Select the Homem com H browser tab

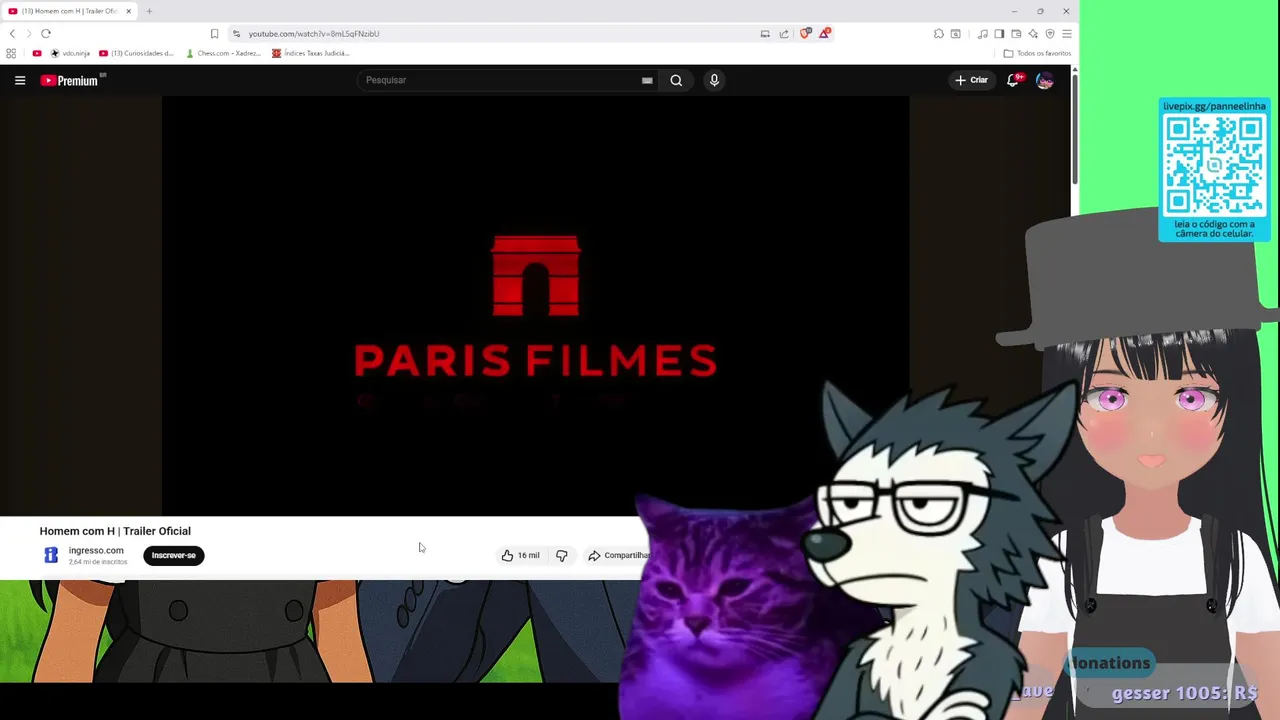70,11
